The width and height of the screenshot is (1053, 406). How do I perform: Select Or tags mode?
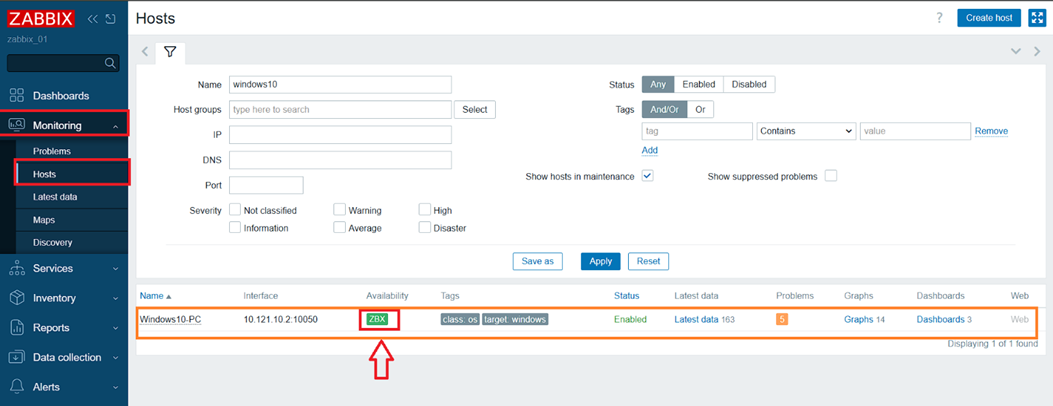[700, 109]
